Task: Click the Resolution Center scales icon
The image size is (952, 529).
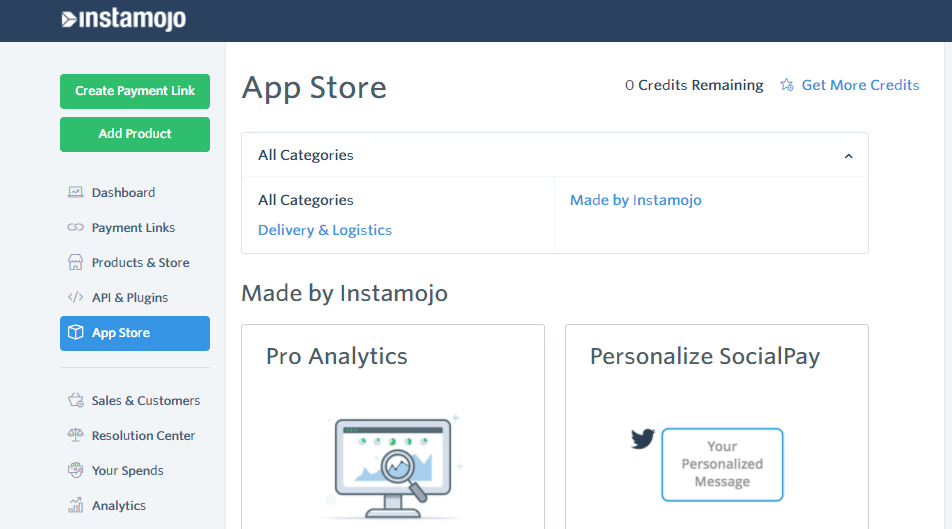Action: pyautogui.click(x=75, y=435)
